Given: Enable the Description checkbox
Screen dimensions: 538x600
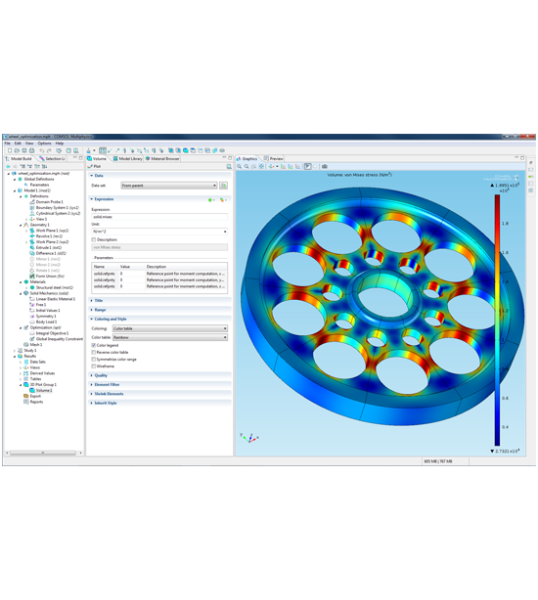Looking at the screenshot, I should 94,240.
